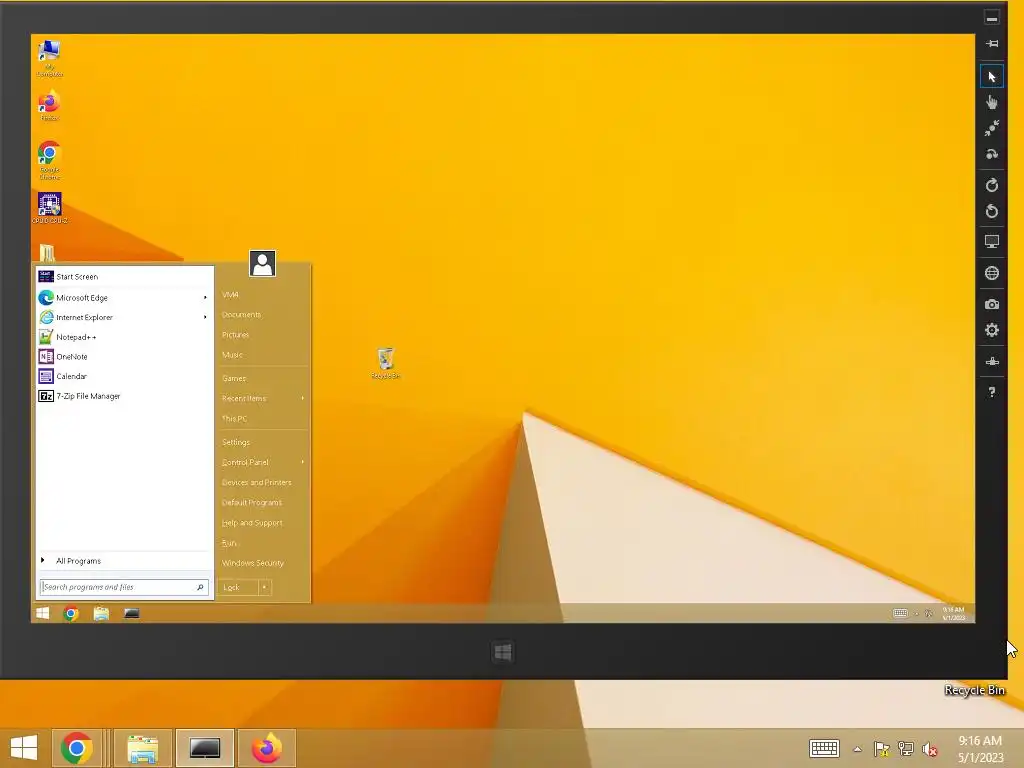Image resolution: width=1024 pixels, height=768 pixels.
Task: Open File Explorer on simulator's inner taskbar
Action: (101, 613)
